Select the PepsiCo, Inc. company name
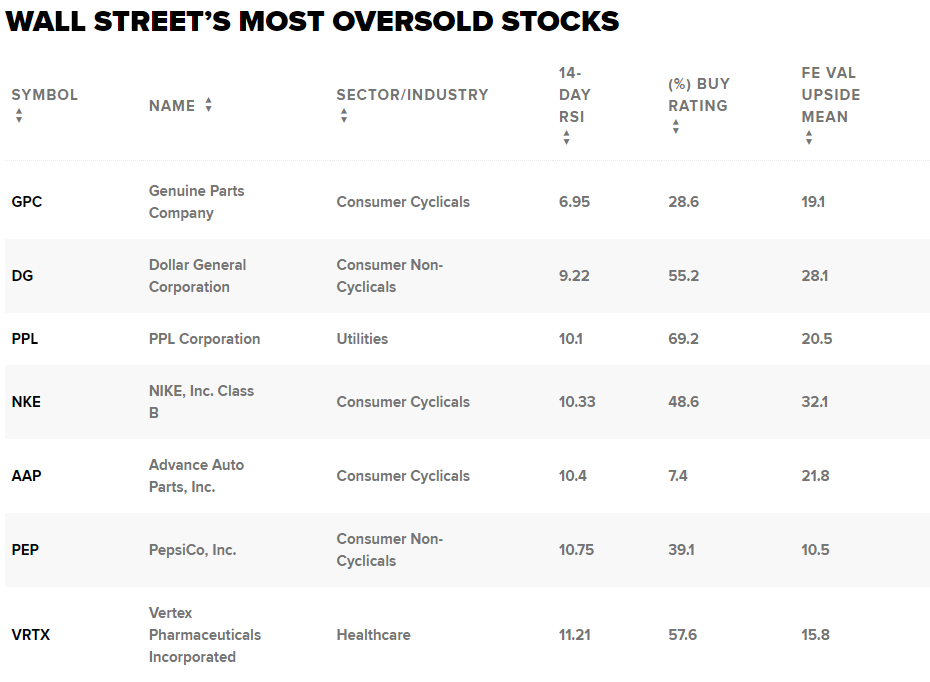Viewport: 930px width, 682px height. (x=192, y=550)
